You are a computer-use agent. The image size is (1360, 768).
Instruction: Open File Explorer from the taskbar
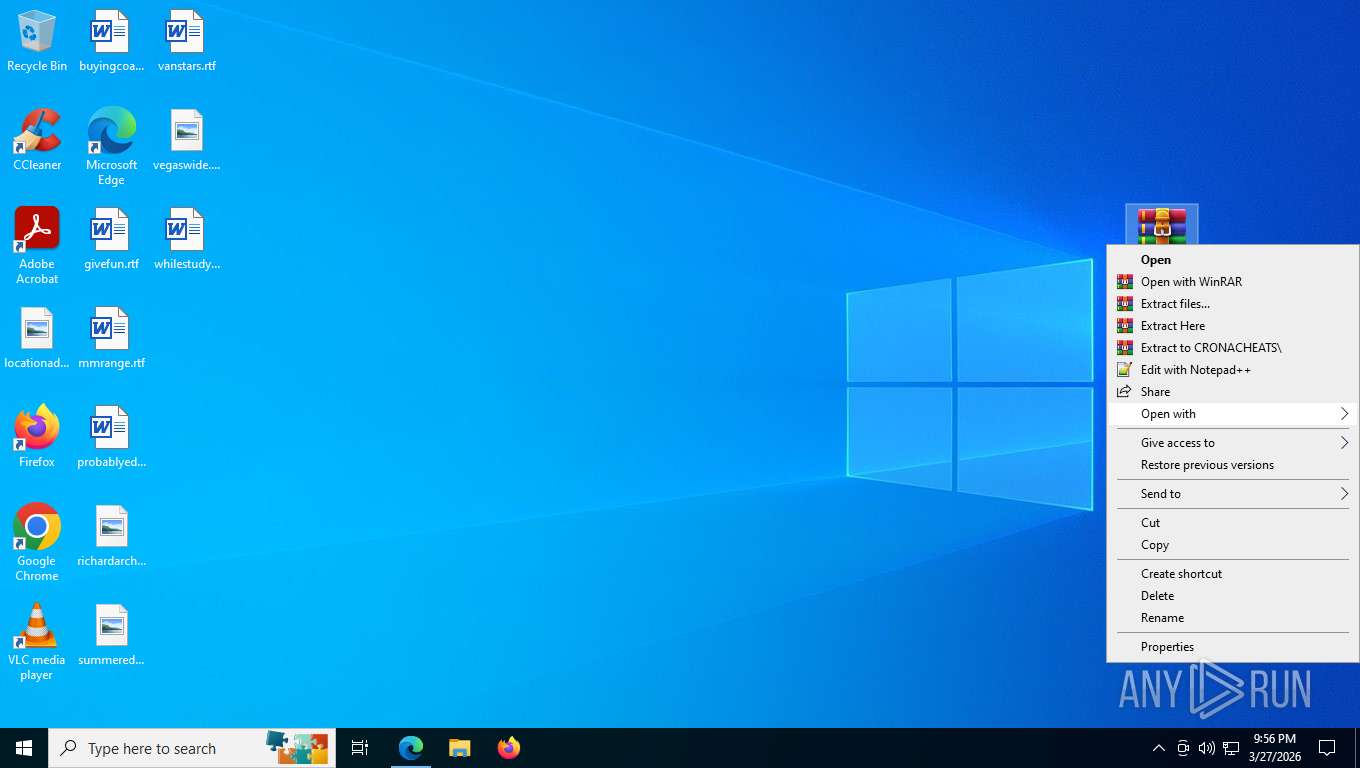point(459,748)
